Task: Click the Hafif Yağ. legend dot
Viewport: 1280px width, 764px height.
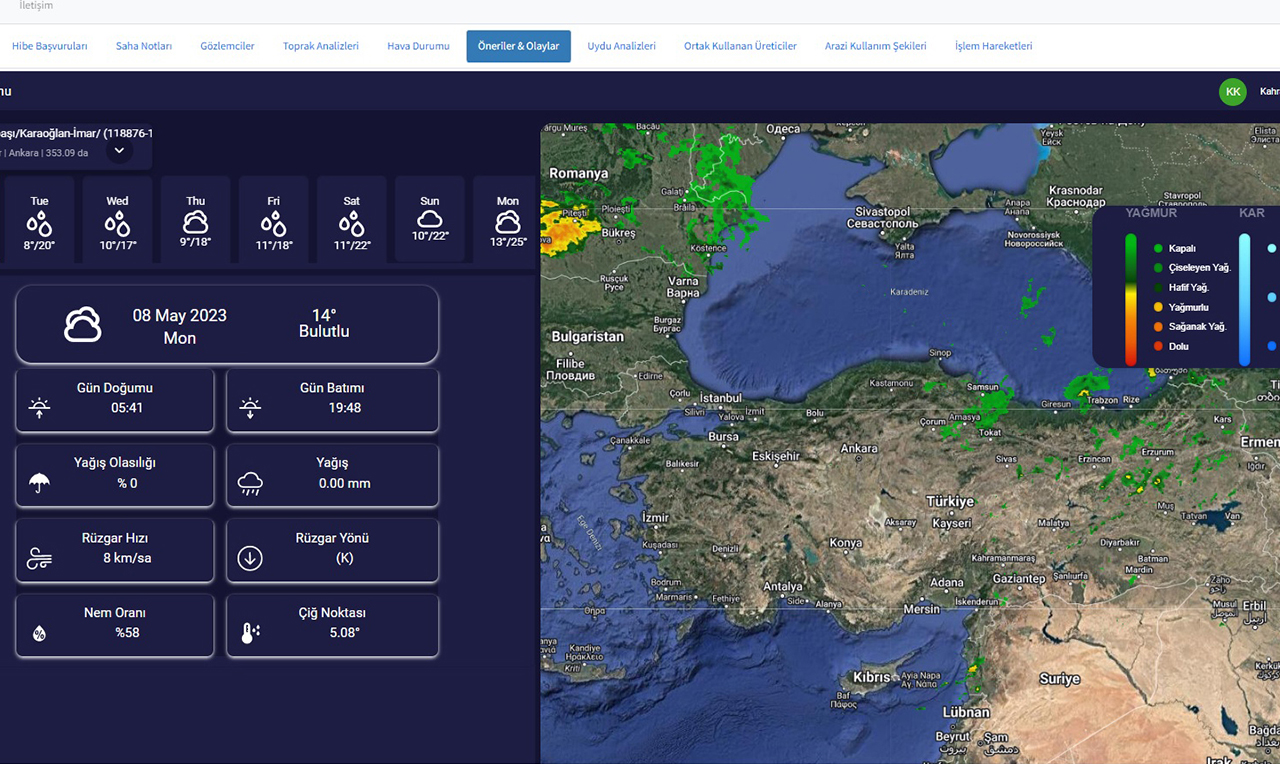Action: [x=1158, y=287]
